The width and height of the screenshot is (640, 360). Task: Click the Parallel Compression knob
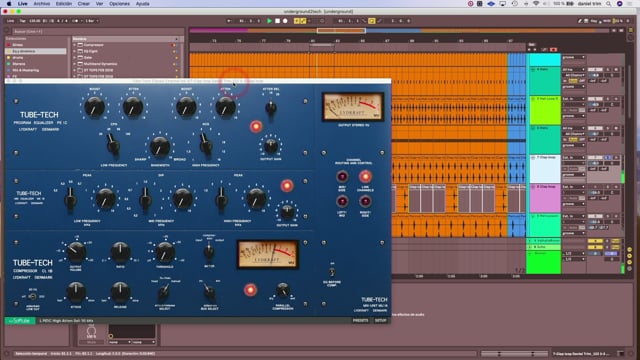point(282,290)
